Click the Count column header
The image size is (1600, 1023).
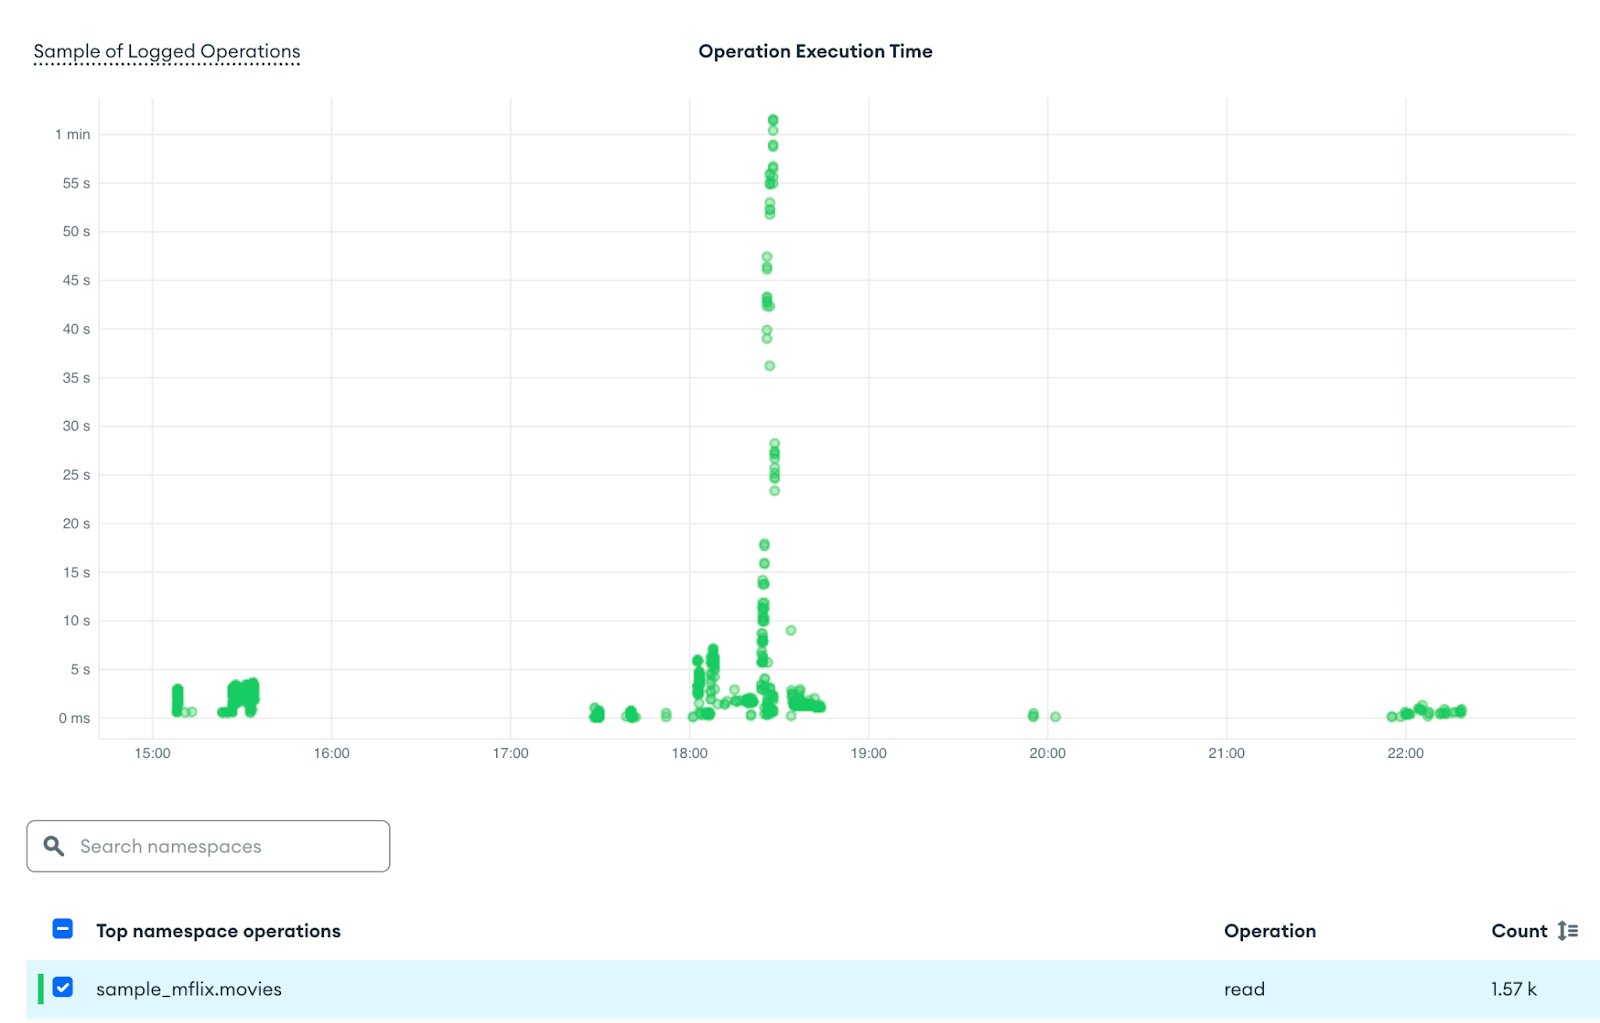pos(1519,931)
